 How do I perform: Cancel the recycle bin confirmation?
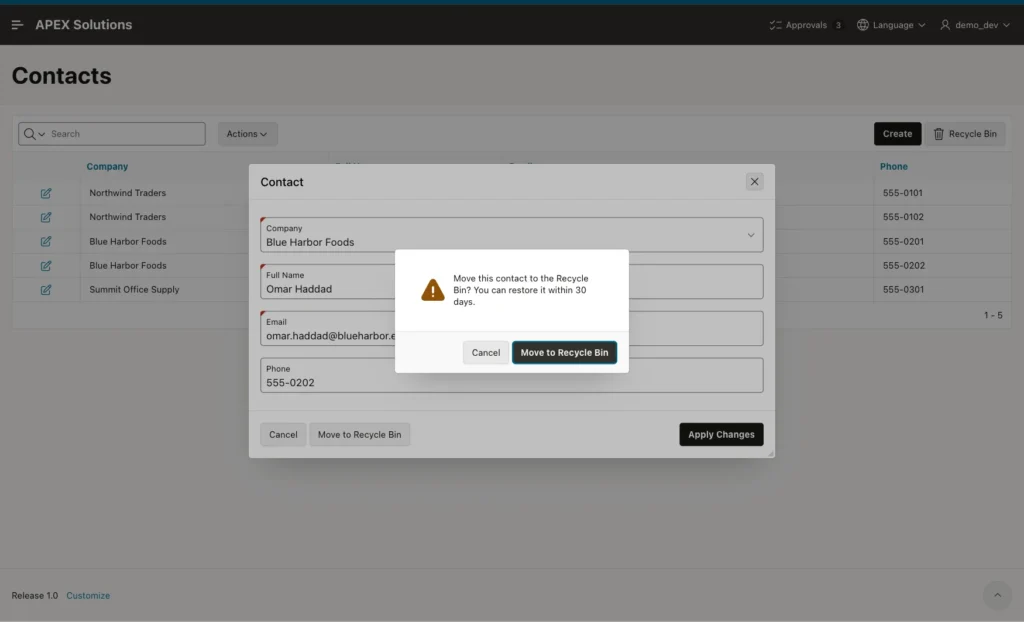click(486, 353)
